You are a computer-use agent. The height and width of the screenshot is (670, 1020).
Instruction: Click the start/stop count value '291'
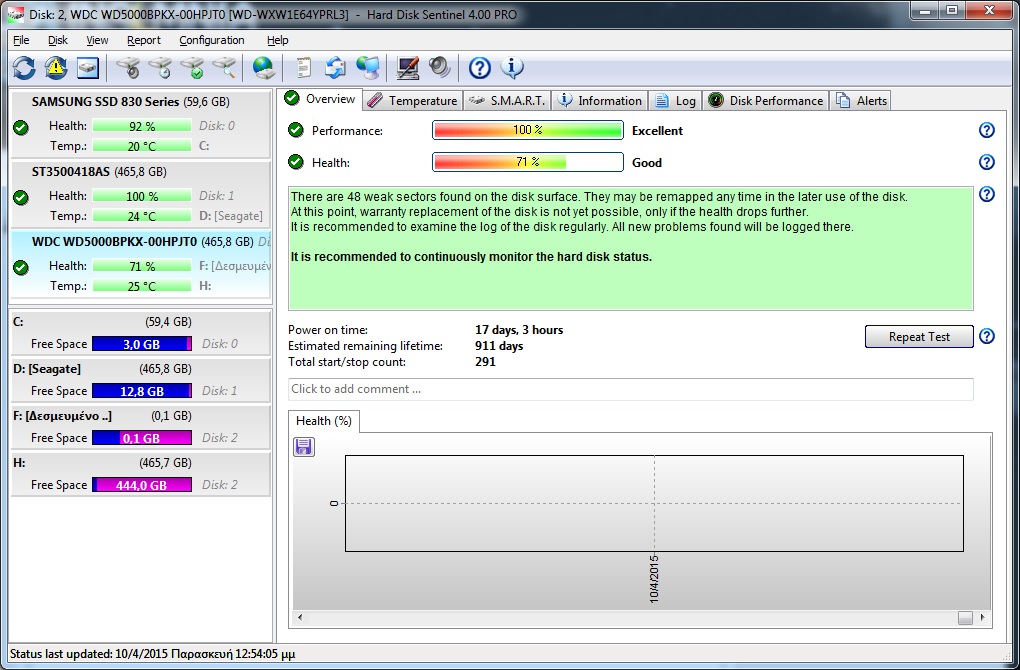tap(485, 362)
